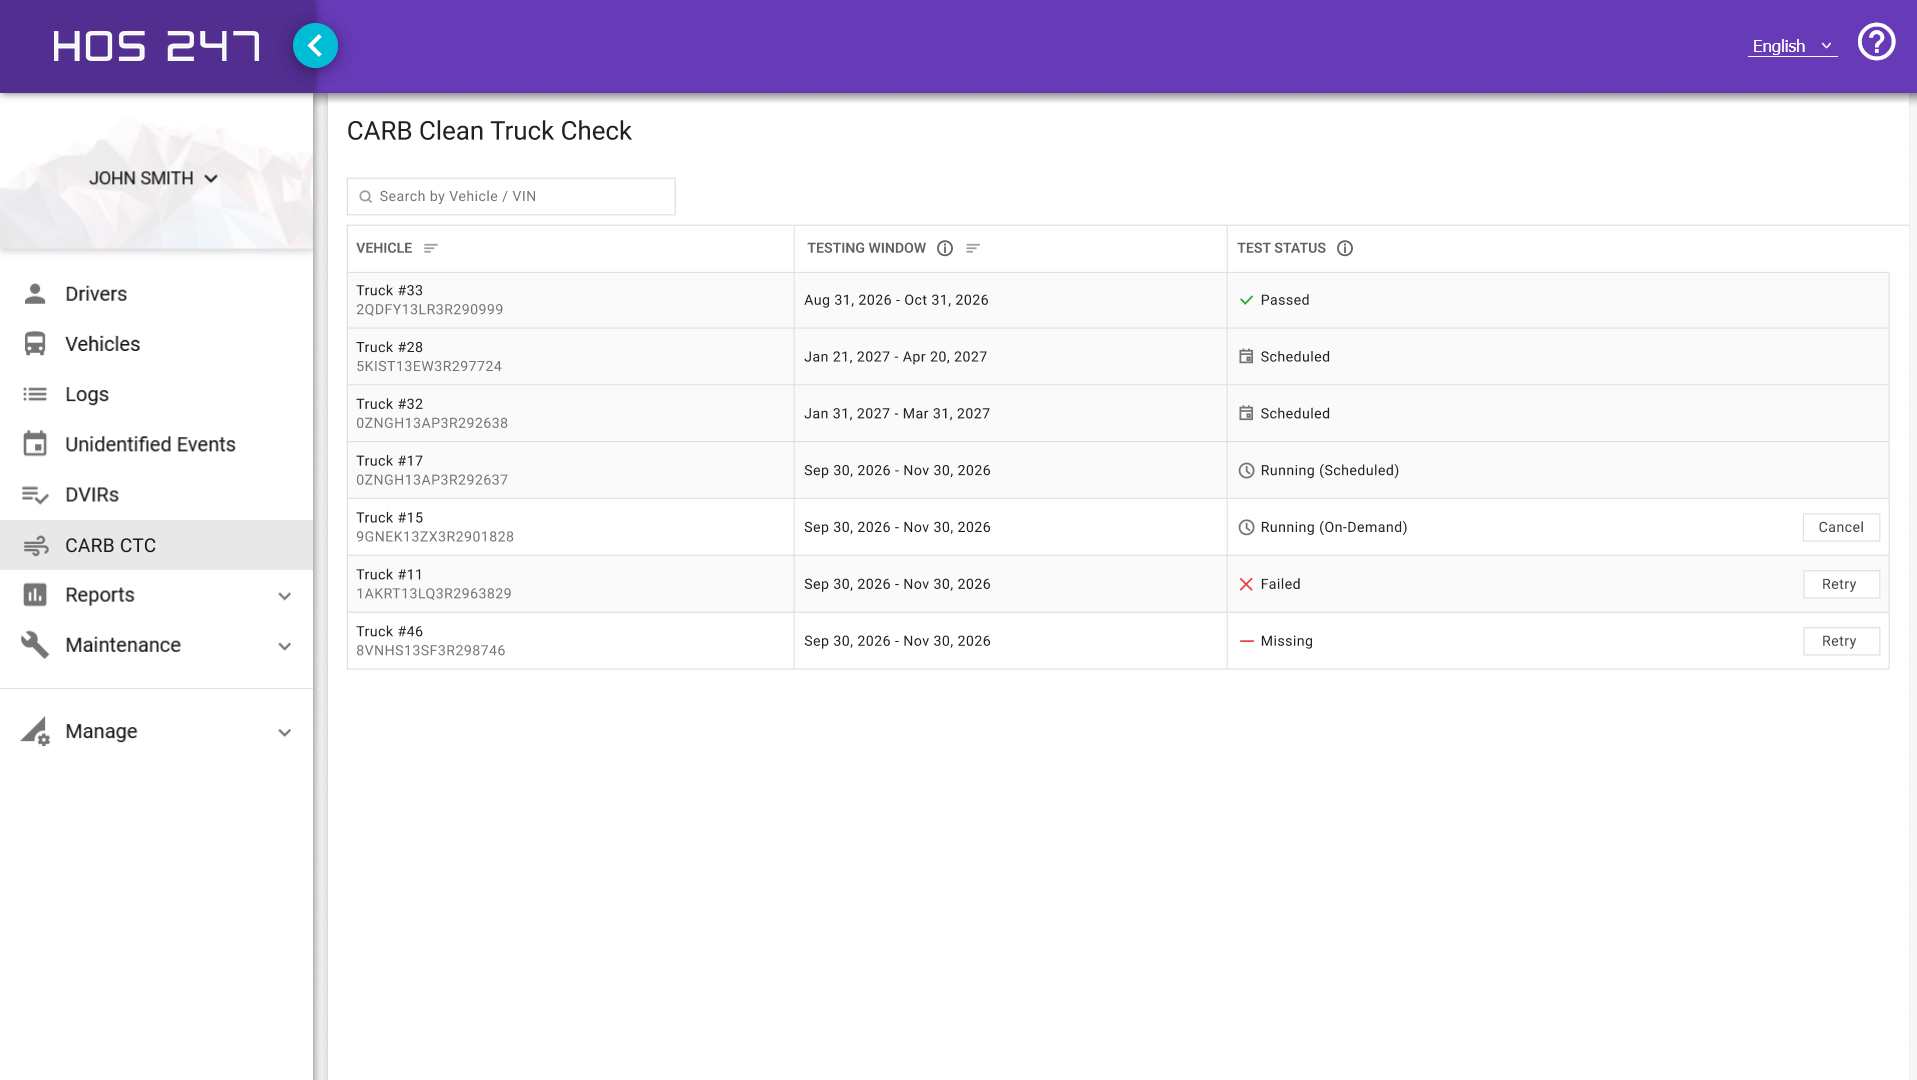Screen dimensions: 1917x1080
Task: Click the clock icon for Truck #15
Action: pyautogui.click(x=1246, y=527)
